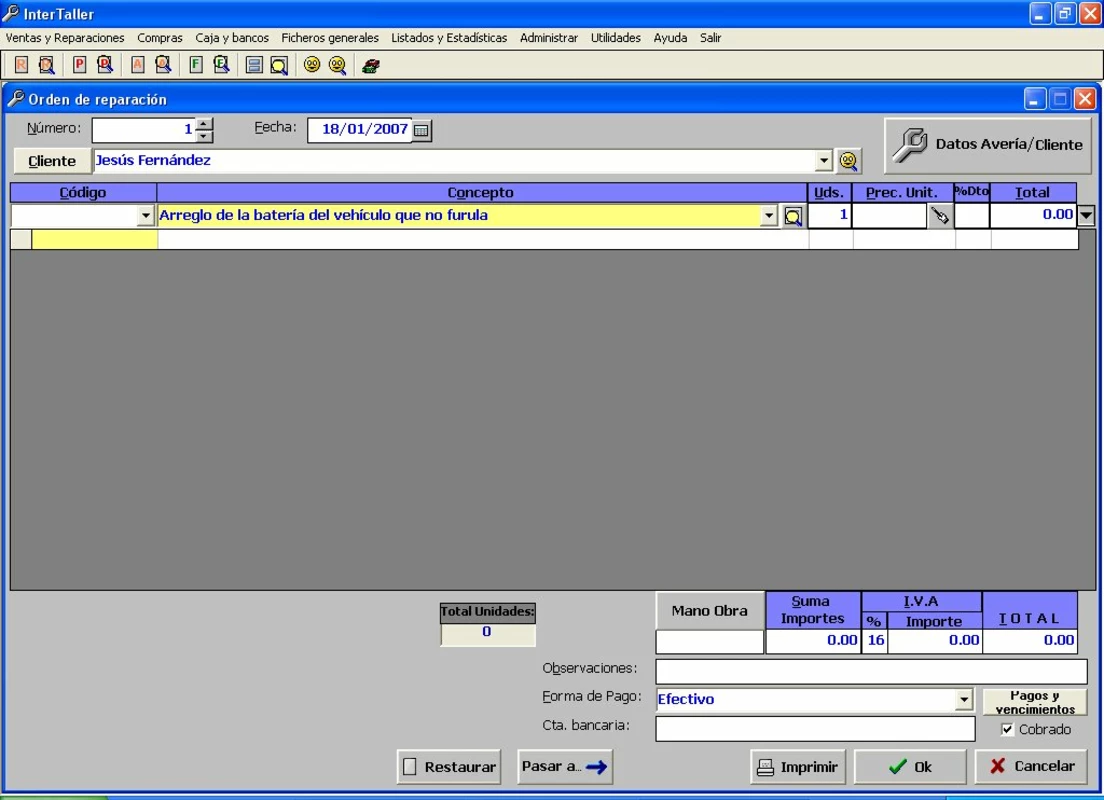
Task: Click the concept search magnifier icon
Action: point(793,216)
